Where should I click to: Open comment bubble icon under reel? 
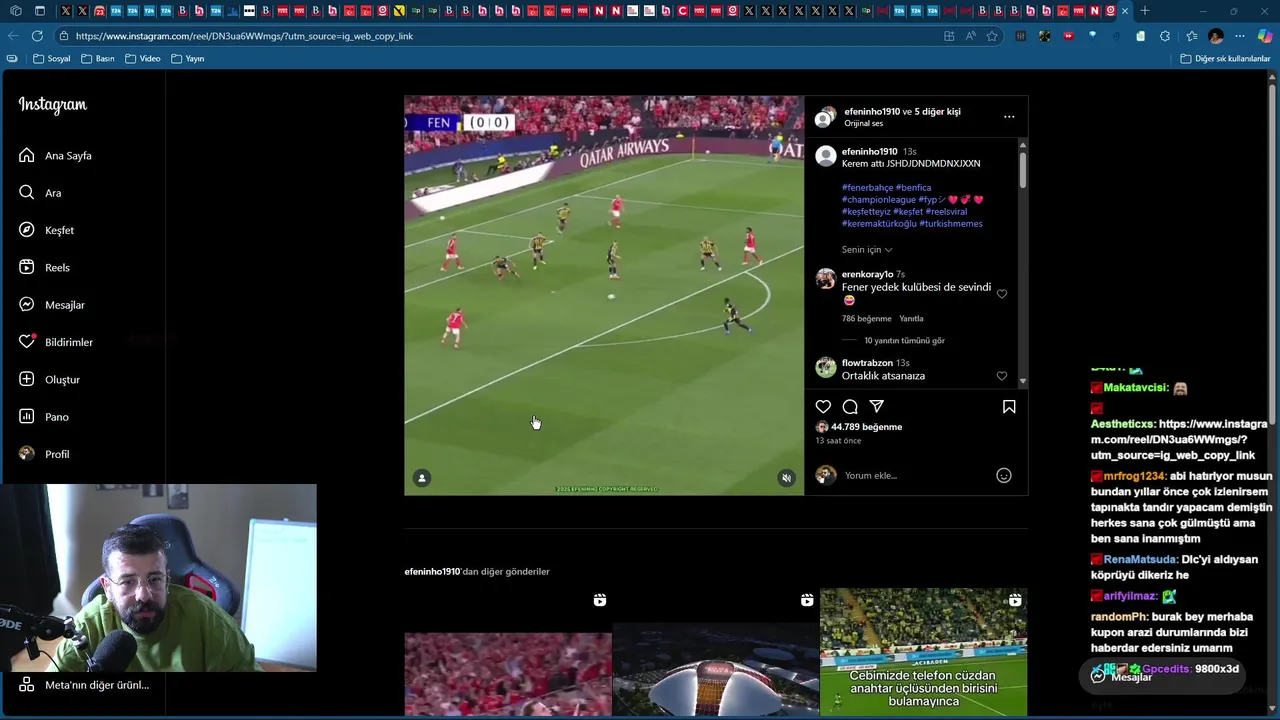(850, 407)
